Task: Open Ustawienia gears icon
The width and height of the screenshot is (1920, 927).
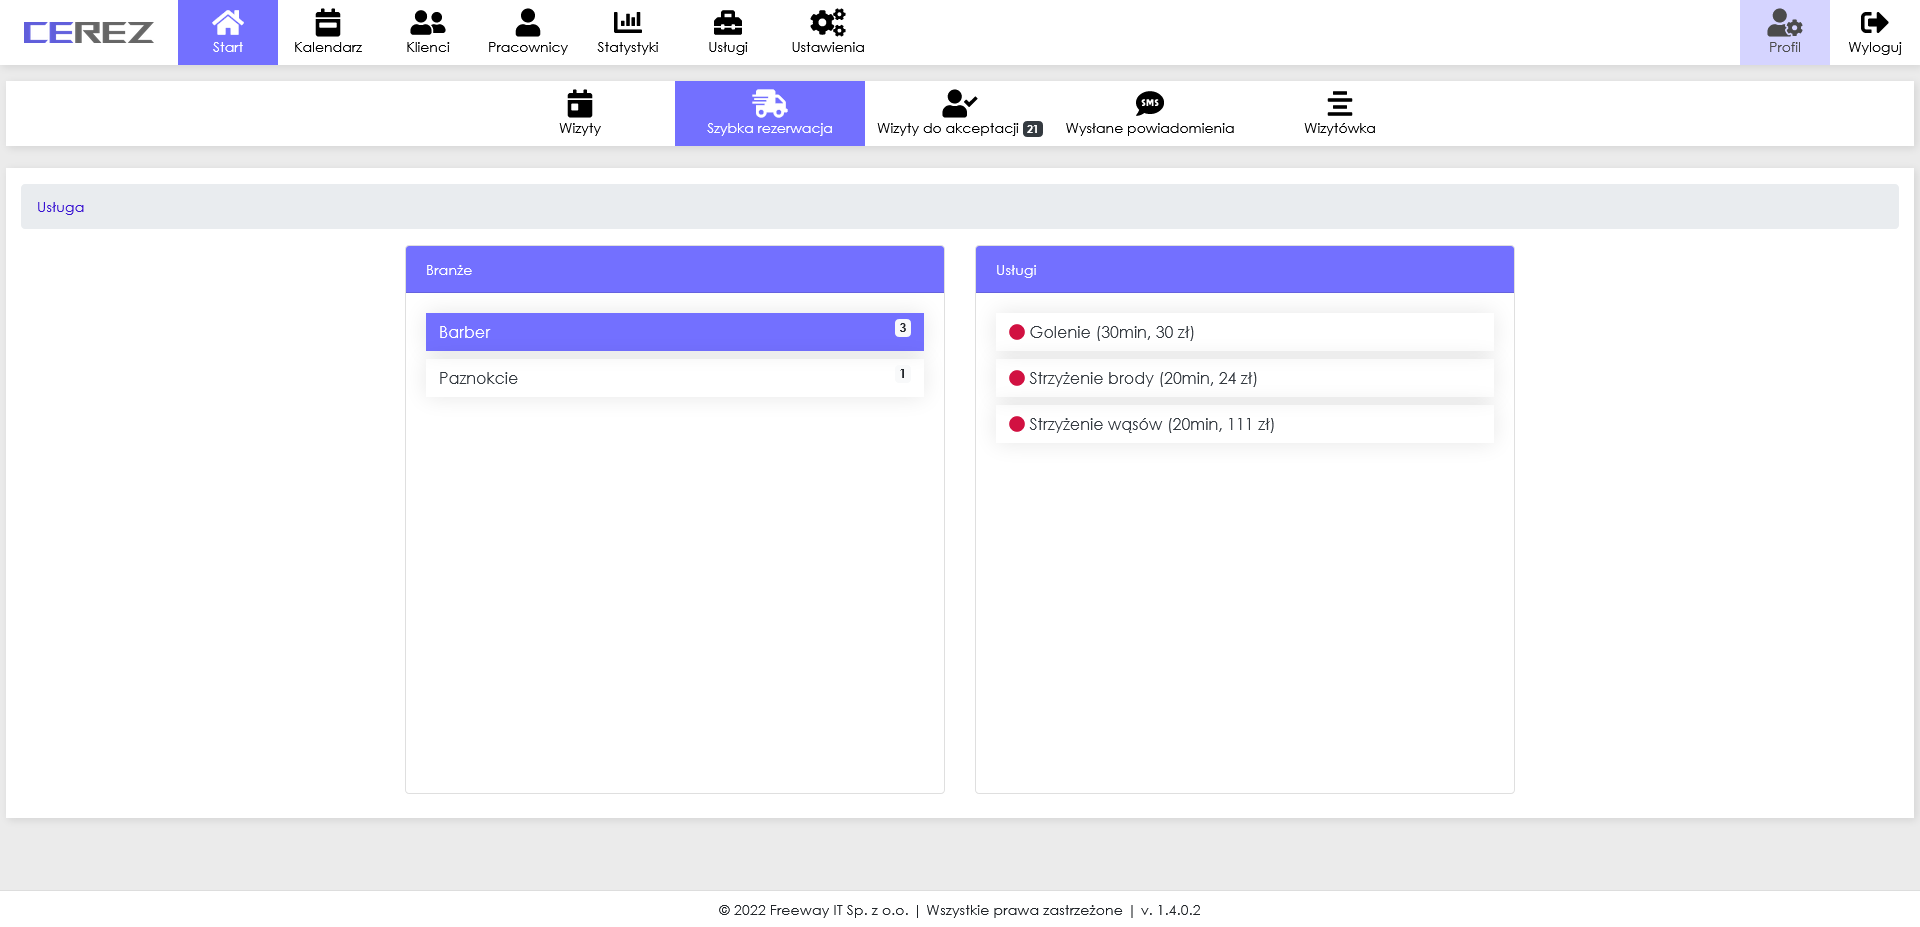Action: coord(827,22)
